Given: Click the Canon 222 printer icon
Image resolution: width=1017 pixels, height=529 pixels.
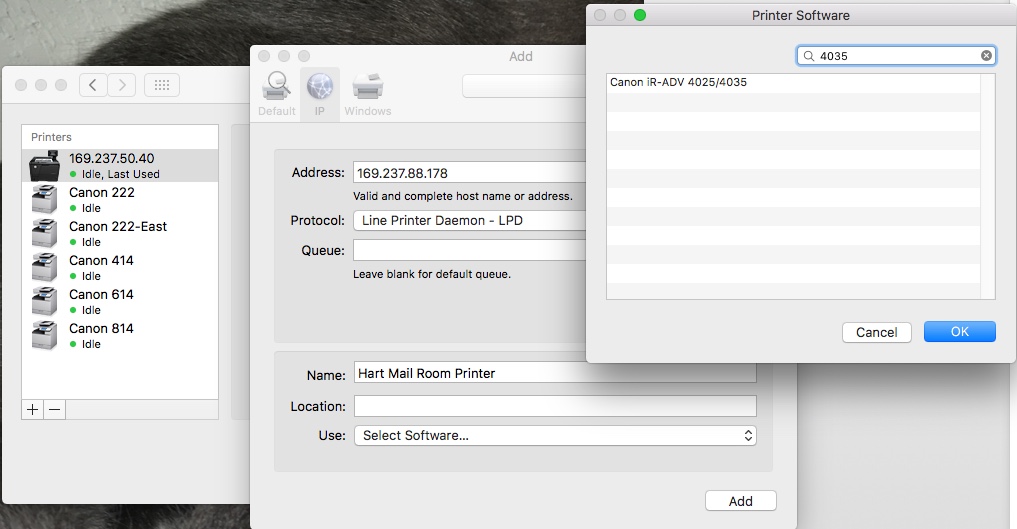Looking at the screenshot, I should (x=45, y=200).
